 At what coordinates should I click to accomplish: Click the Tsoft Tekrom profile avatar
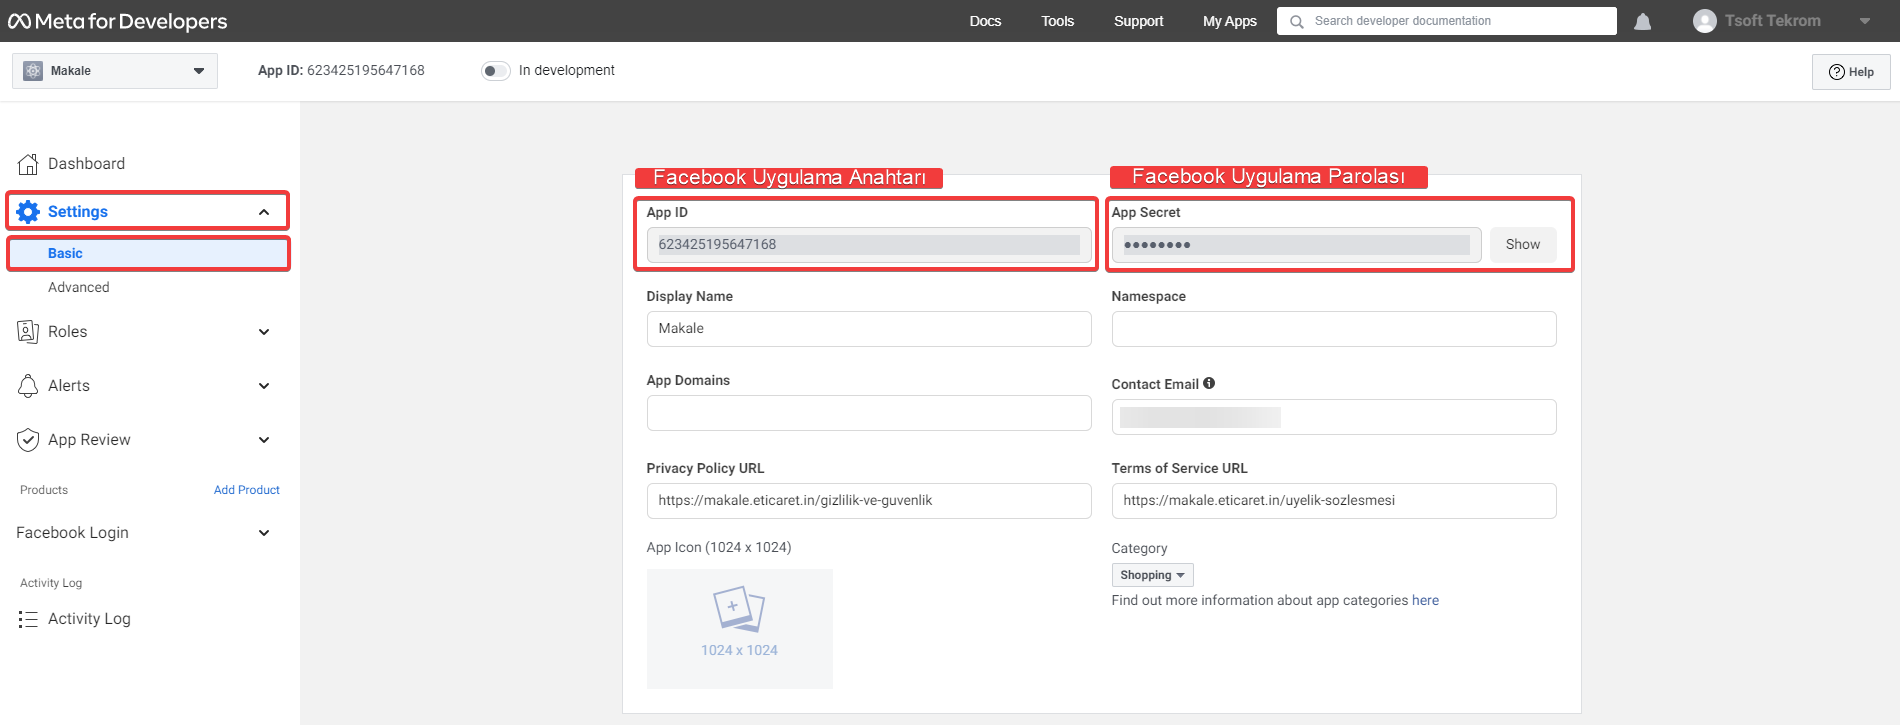click(x=1704, y=21)
